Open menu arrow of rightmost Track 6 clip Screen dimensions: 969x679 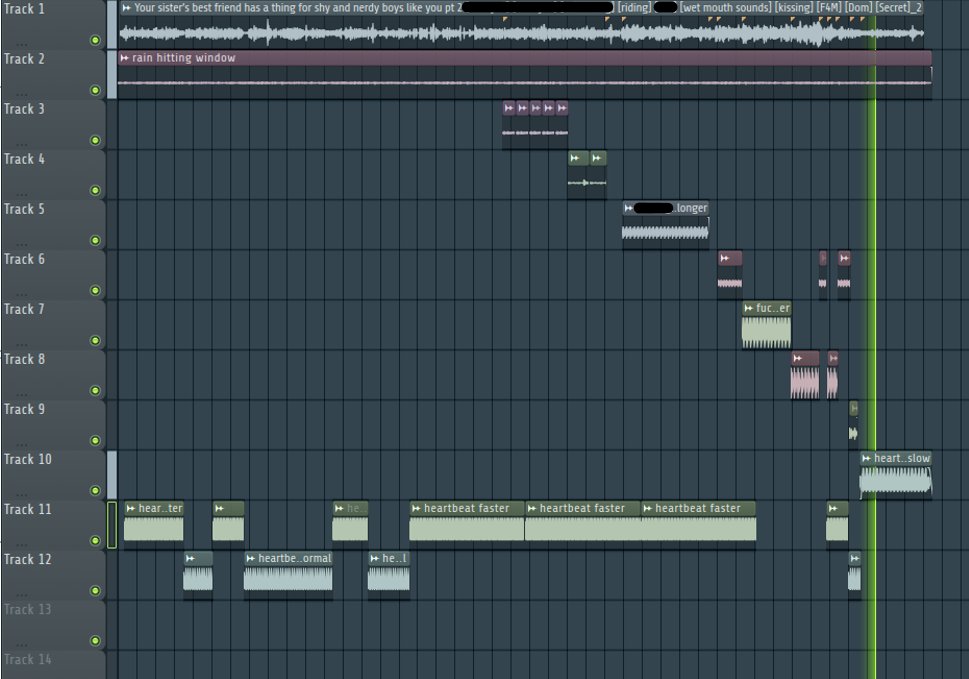(x=844, y=258)
